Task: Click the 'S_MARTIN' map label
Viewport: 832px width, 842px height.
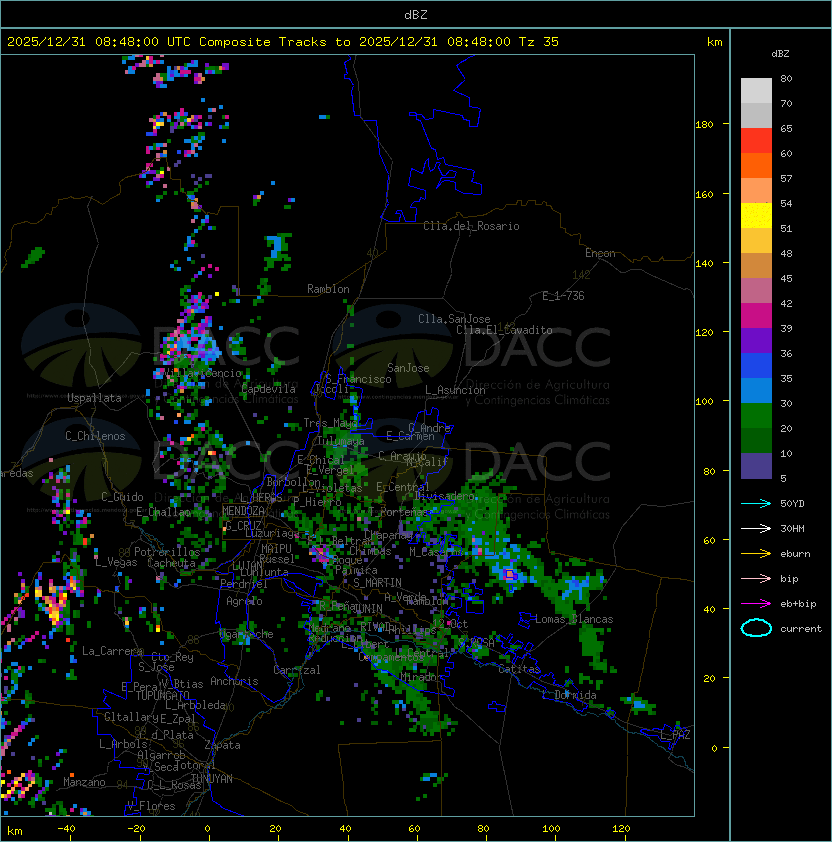Action: pos(378,583)
